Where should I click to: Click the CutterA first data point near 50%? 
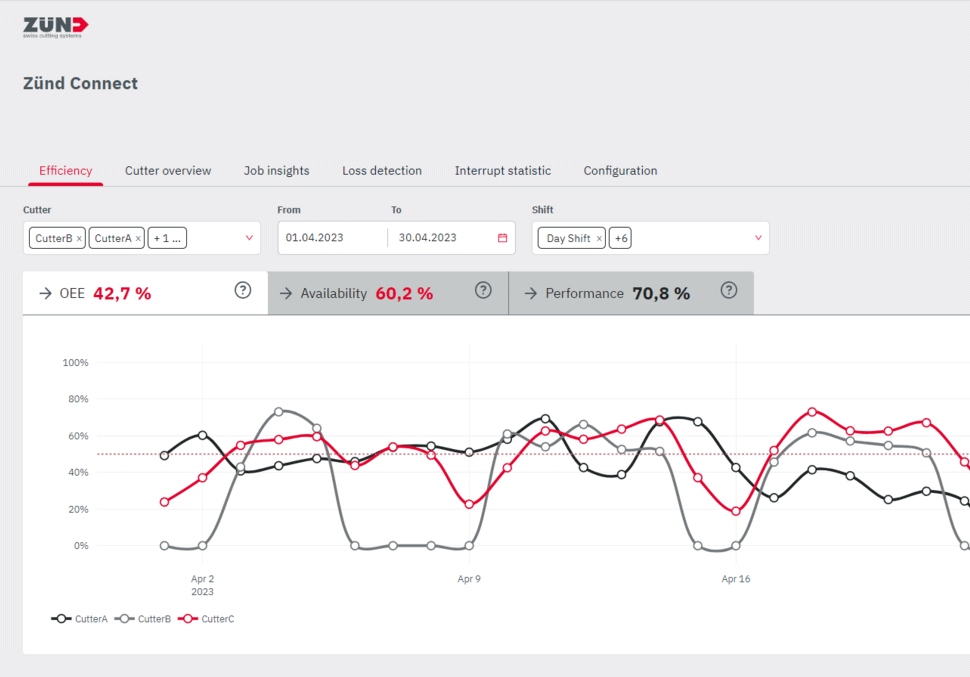(x=165, y=455)
